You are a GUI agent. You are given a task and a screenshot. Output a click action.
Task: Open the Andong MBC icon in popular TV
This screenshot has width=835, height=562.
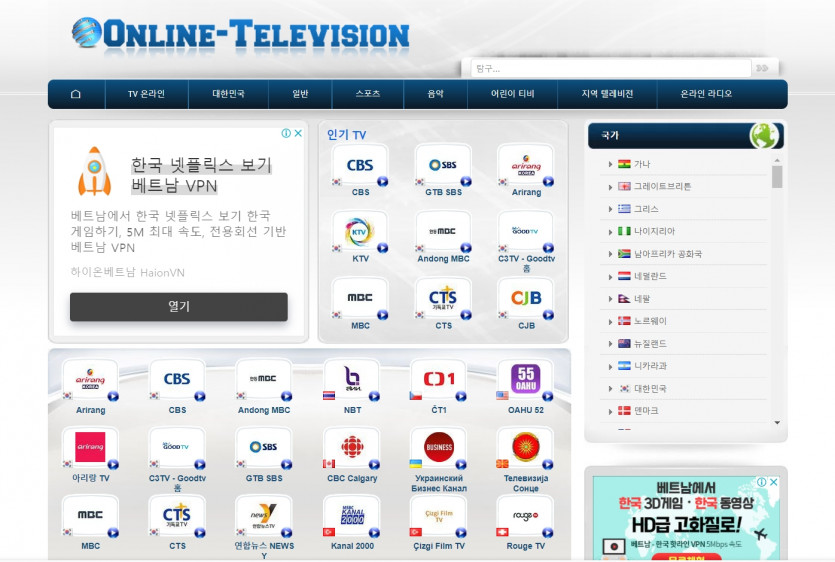(443, 232)
